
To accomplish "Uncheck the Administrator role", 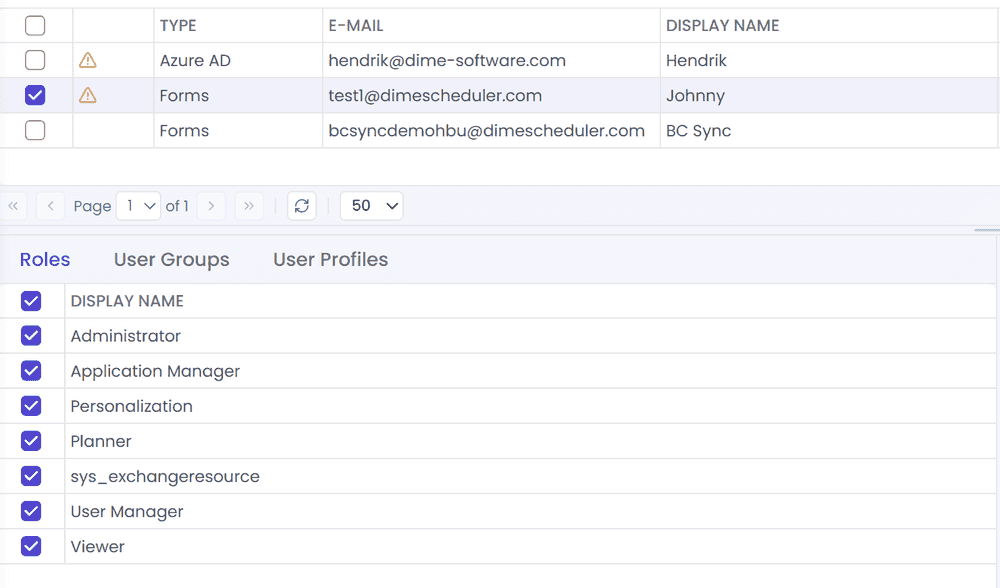I will click(x=31, y=336).
